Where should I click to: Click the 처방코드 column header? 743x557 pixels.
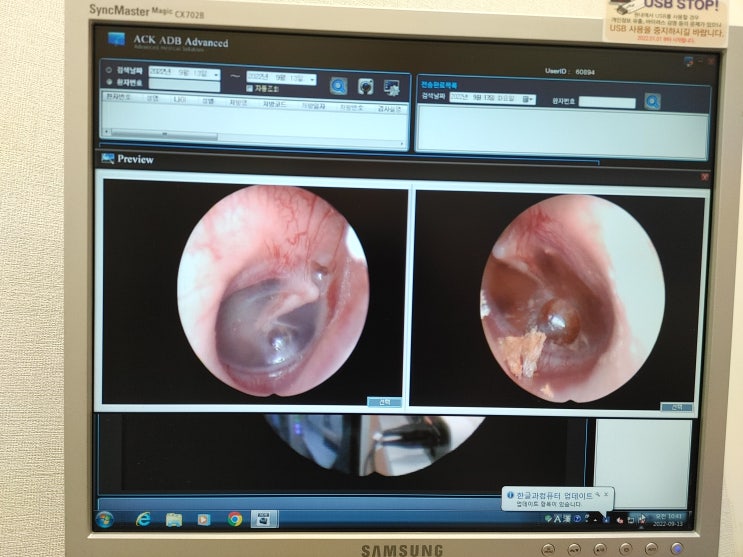click(275, 104)
